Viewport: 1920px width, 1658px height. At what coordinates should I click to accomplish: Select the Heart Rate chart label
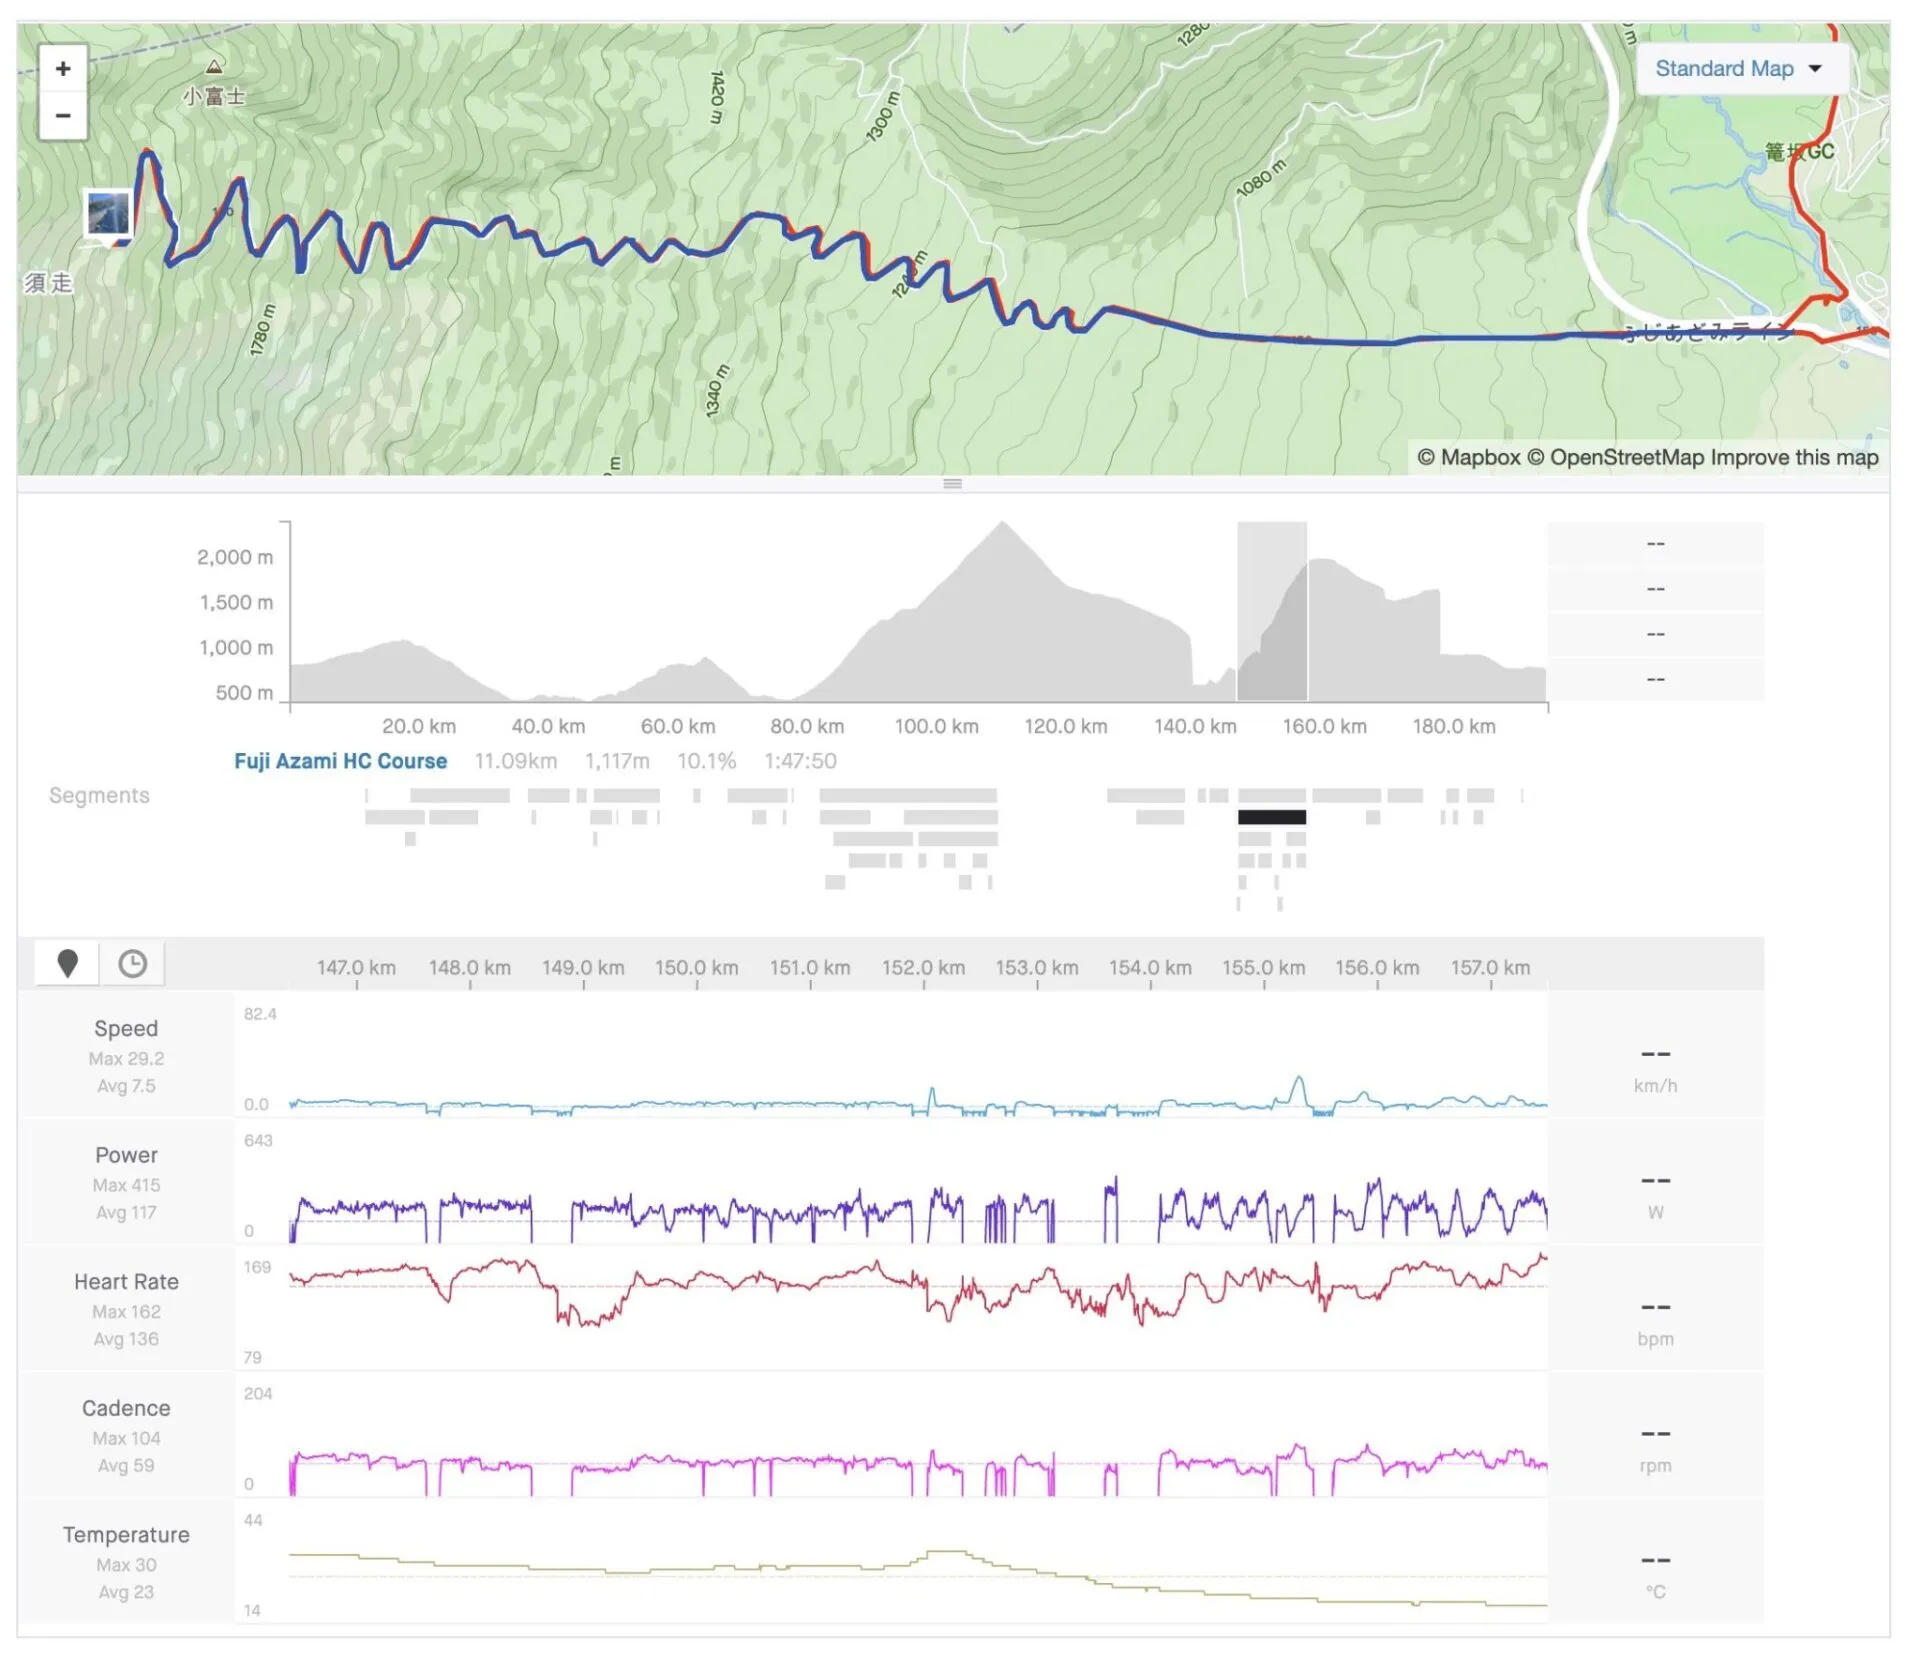(126, 1281)
